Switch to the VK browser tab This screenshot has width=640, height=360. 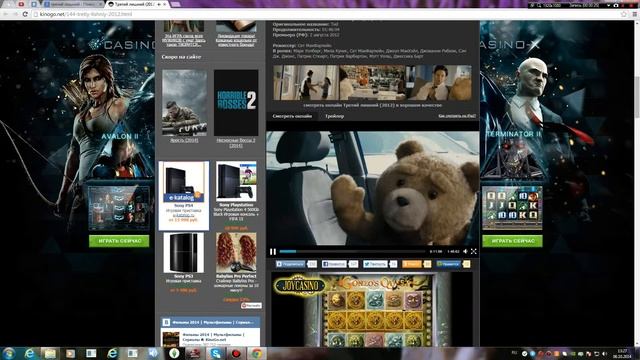click(34, 4)
